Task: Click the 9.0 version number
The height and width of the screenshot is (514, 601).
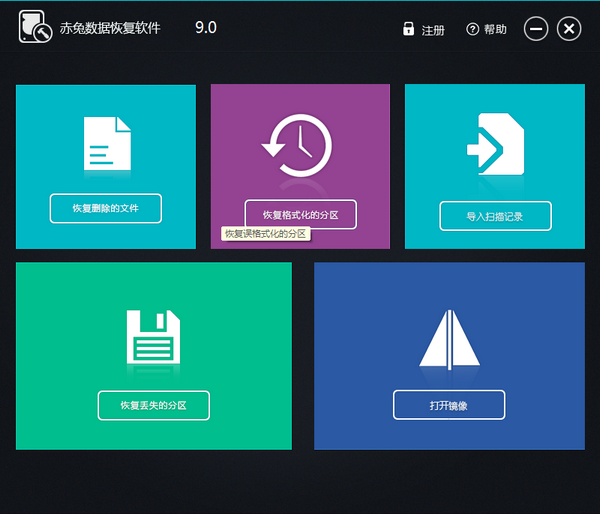Action: pyautogui.click(x=206, y=28)
